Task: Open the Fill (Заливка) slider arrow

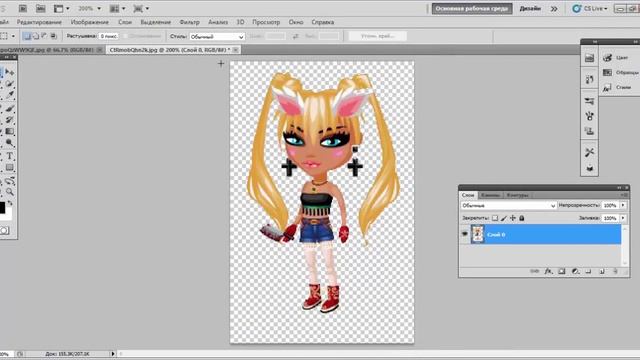Action: (x=623, y=218)
